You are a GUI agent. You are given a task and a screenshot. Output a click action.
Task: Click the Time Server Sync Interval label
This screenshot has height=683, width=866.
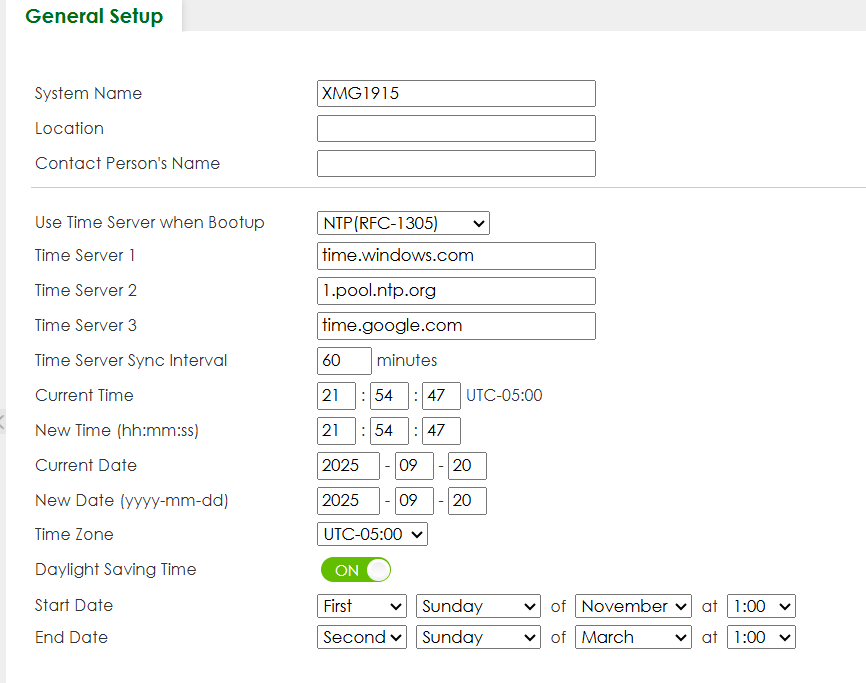point(131,361)
